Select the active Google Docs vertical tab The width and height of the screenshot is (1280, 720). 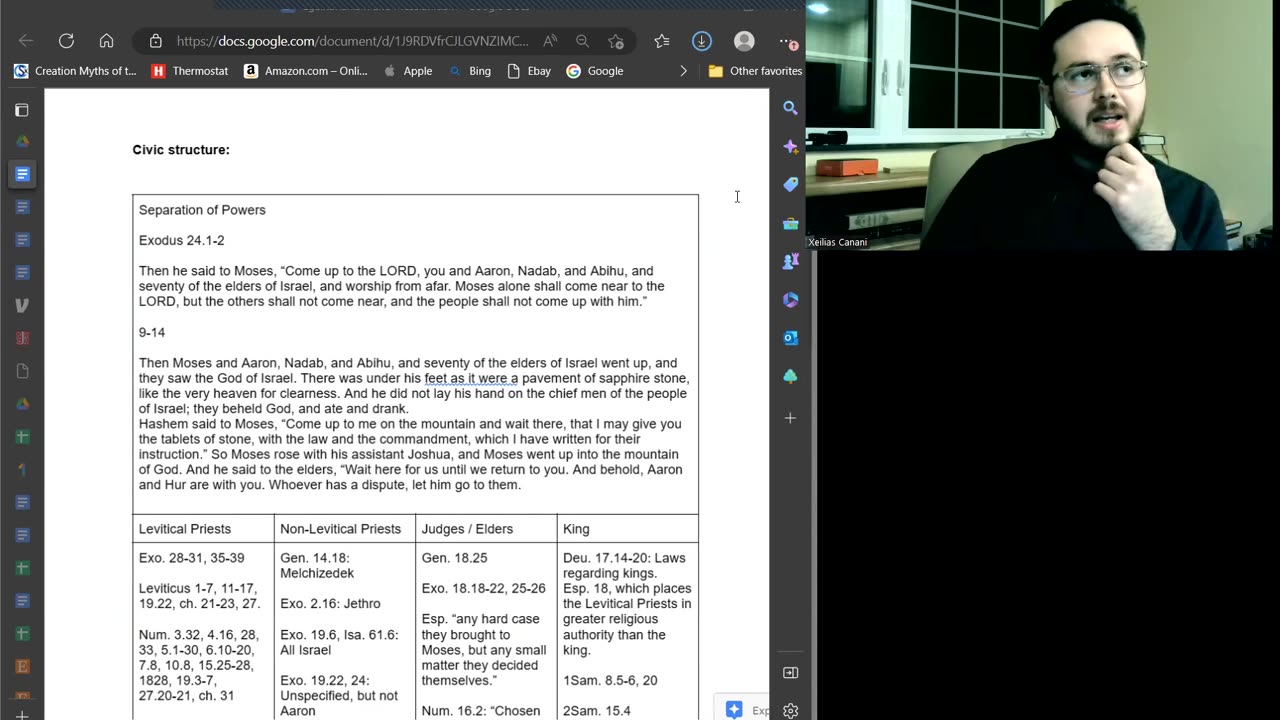(22, 174)
